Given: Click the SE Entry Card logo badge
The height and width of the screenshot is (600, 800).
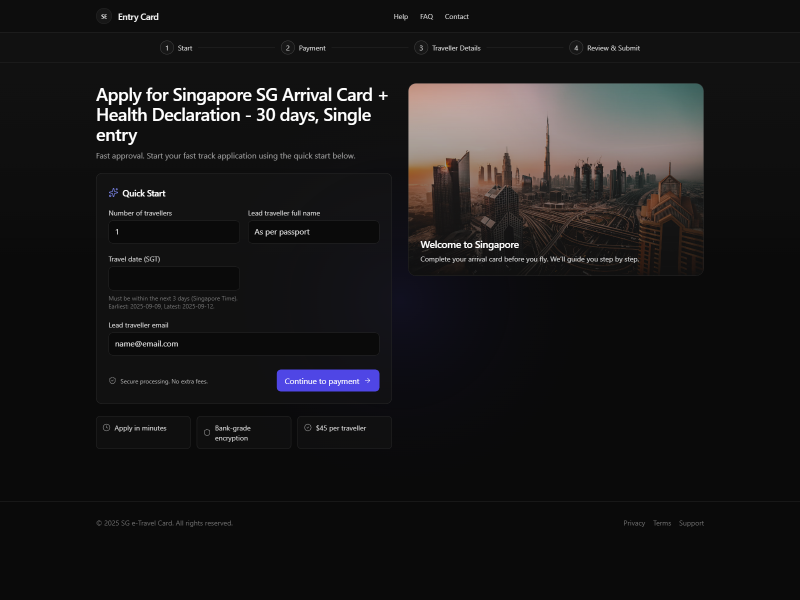Looking at the screenshot, I should (104, 16).
